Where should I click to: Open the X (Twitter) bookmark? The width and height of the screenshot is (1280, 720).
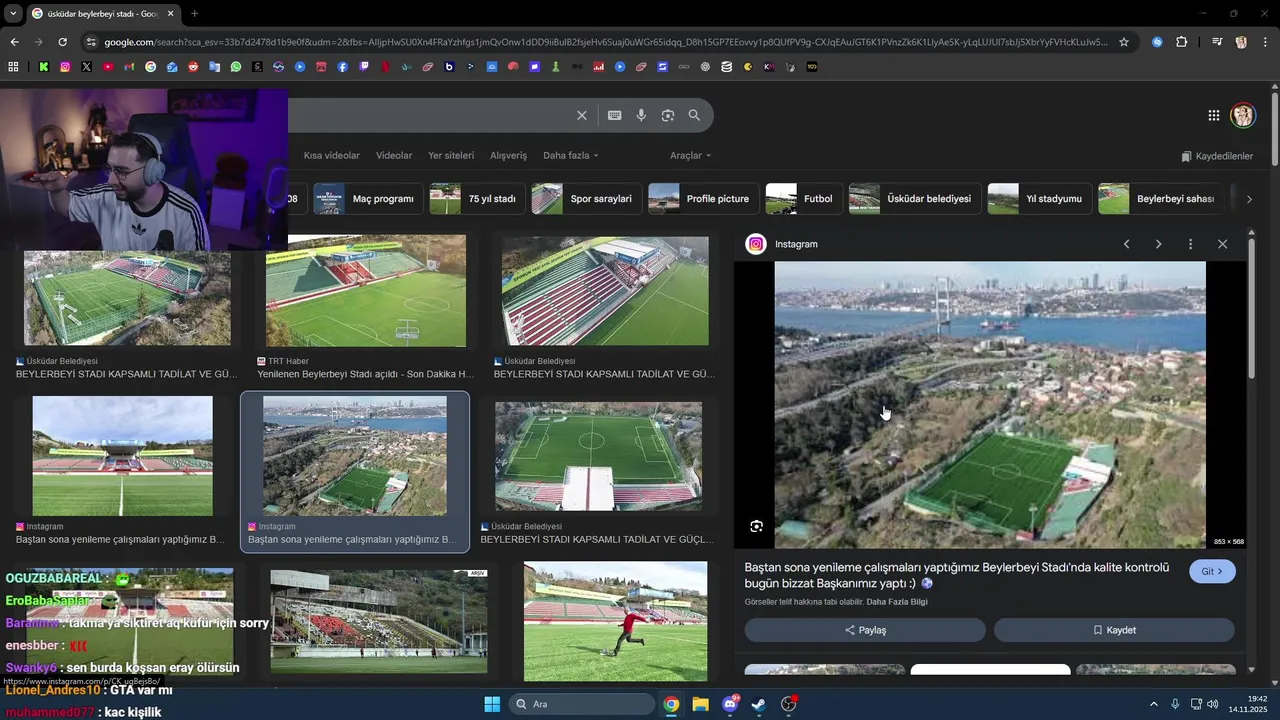[x=86, y=67]
